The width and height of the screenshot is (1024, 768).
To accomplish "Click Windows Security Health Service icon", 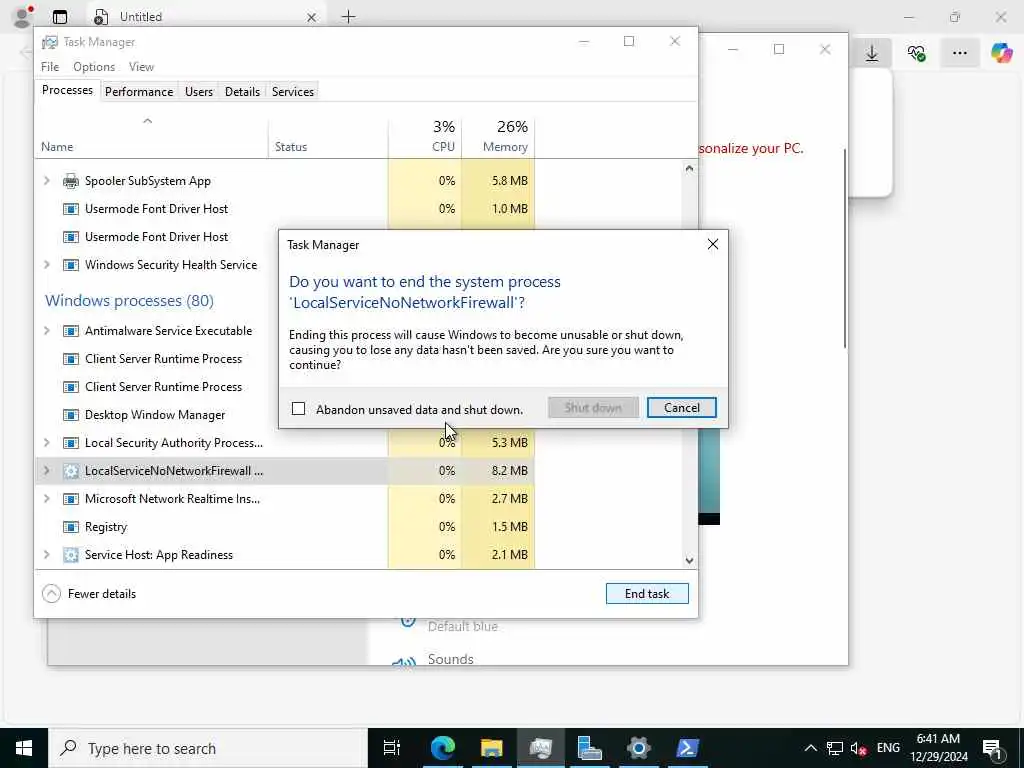I will point(71,265).
